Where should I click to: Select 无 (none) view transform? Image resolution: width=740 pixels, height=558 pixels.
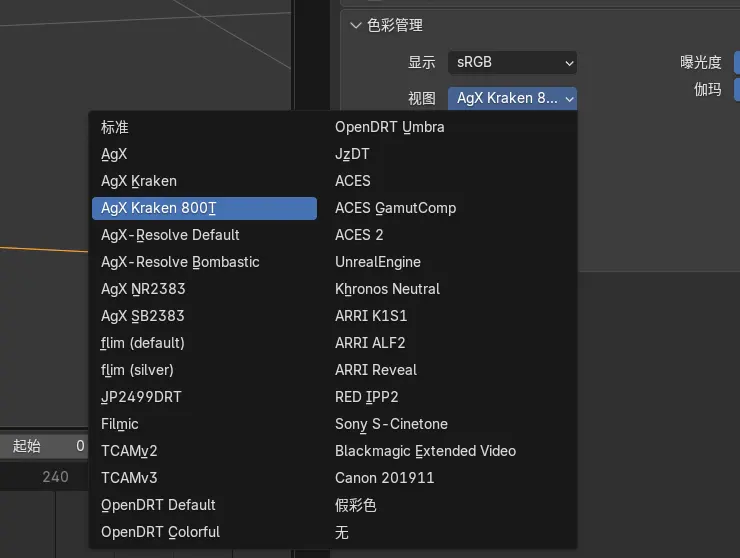pyautogui.click(x=451, y=532)
